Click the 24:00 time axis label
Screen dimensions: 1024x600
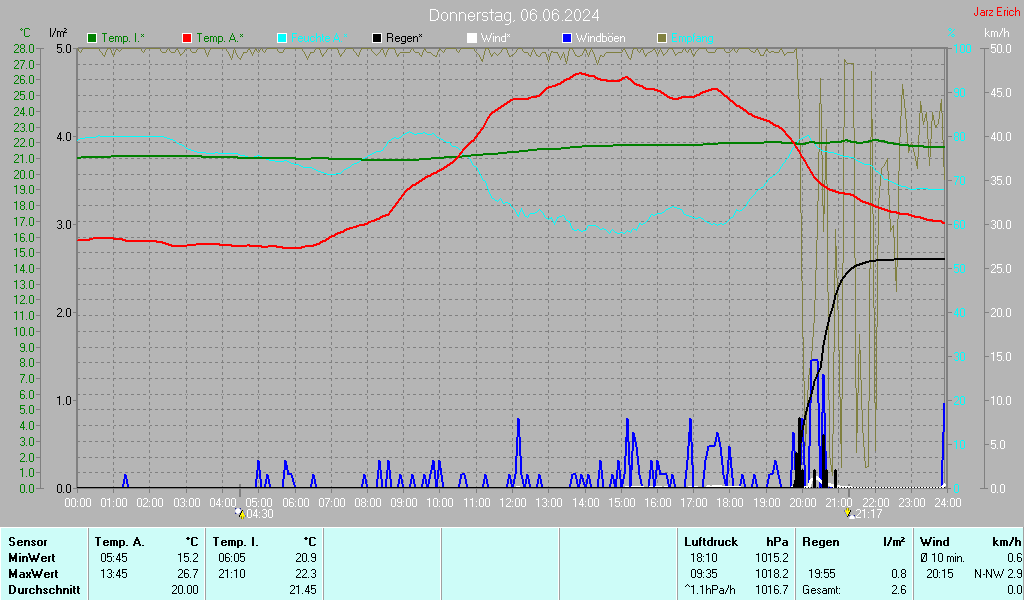(x=948, y=503)
